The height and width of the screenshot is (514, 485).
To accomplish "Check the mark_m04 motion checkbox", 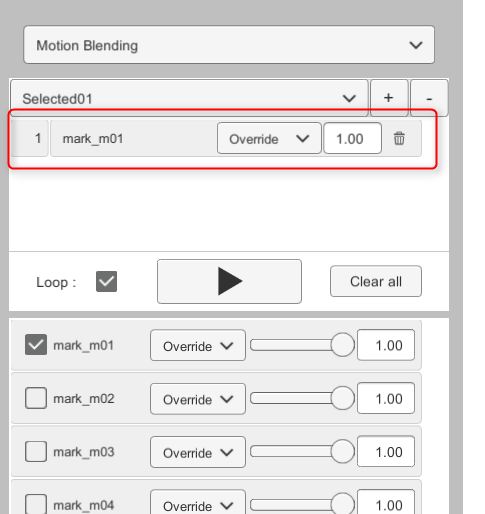I will pyautogui.click(x=36, y=504).
